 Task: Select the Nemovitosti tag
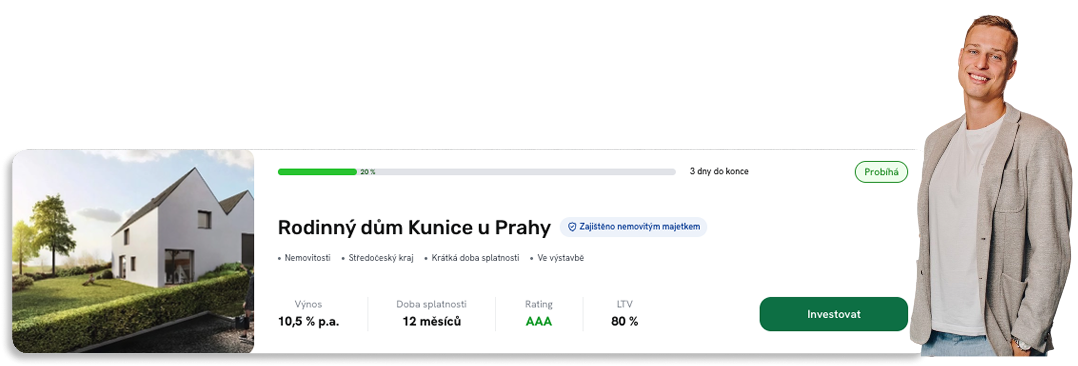[x=307, y=258]
